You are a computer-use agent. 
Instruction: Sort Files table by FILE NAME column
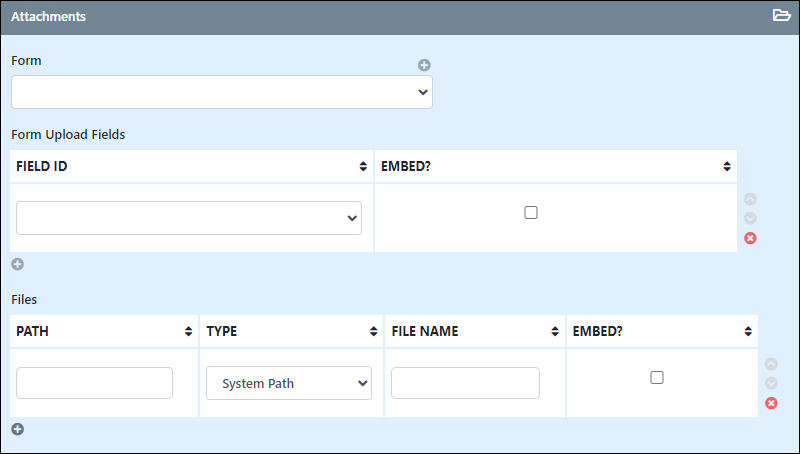tap(474, 331)
